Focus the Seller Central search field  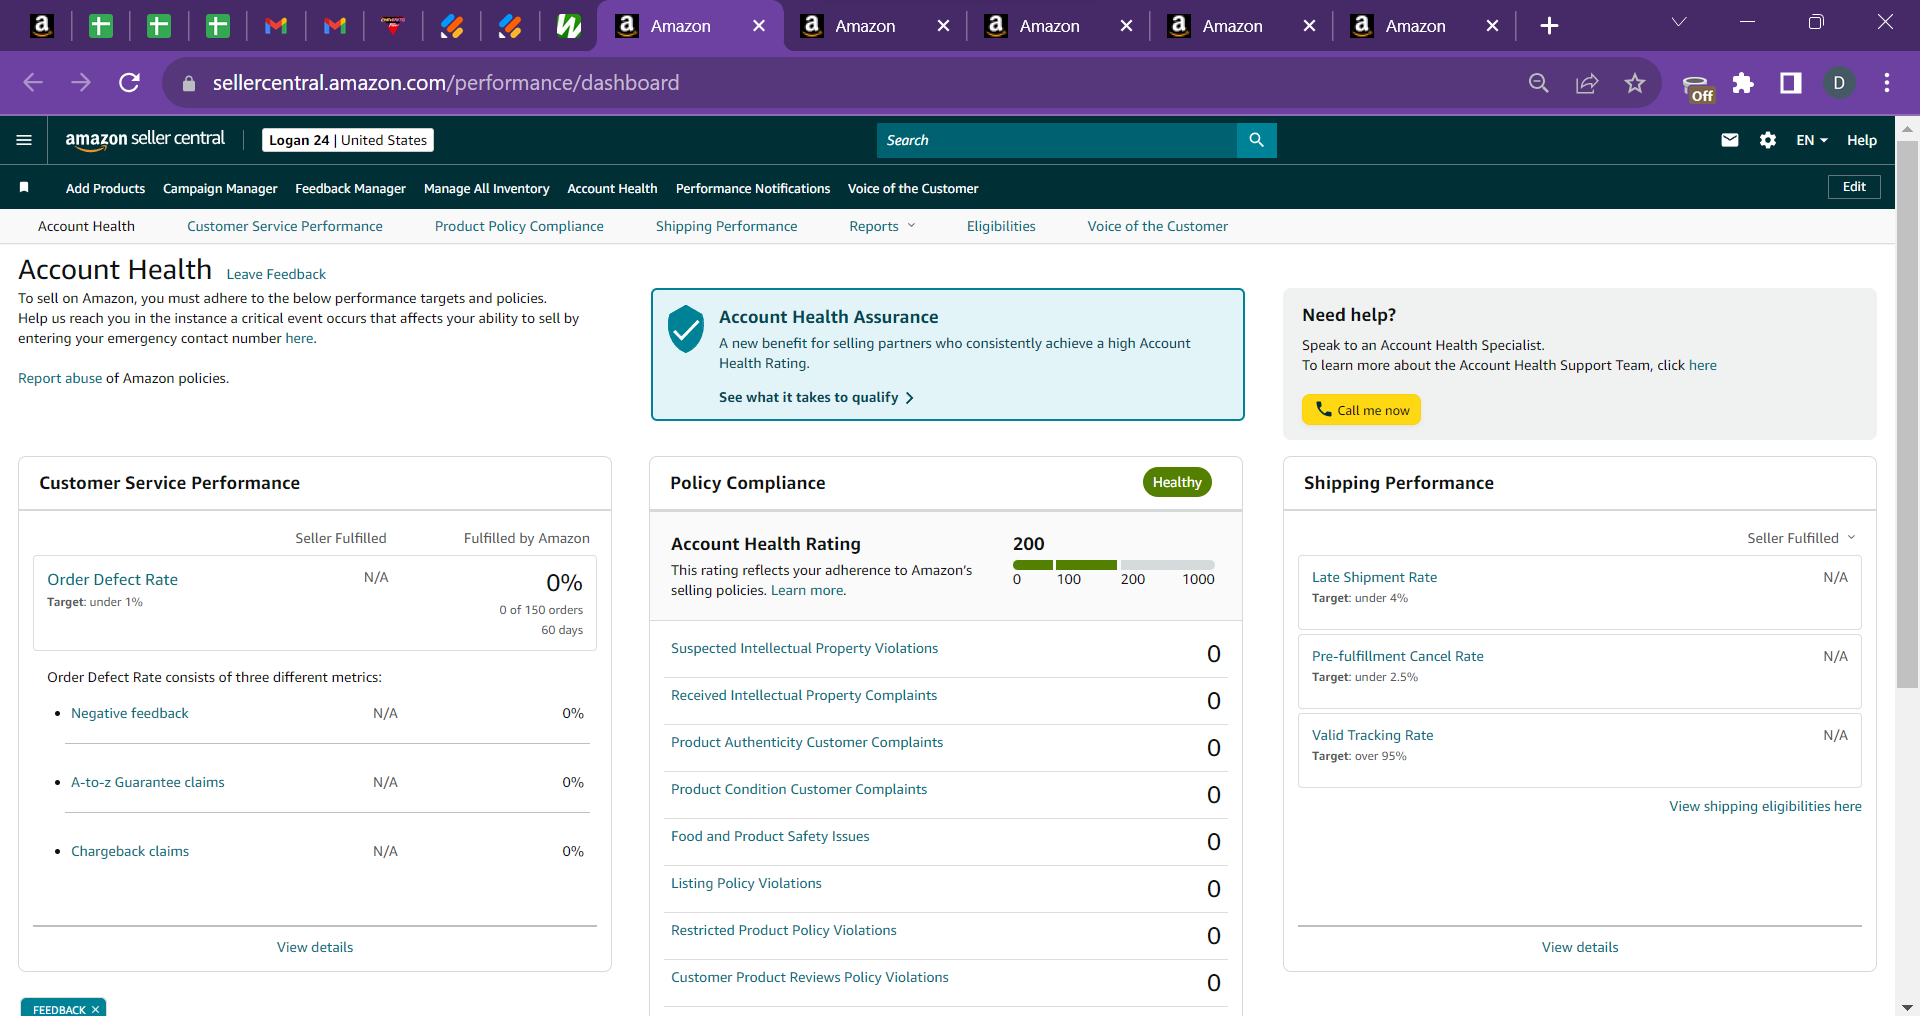tap(1056, 140)
